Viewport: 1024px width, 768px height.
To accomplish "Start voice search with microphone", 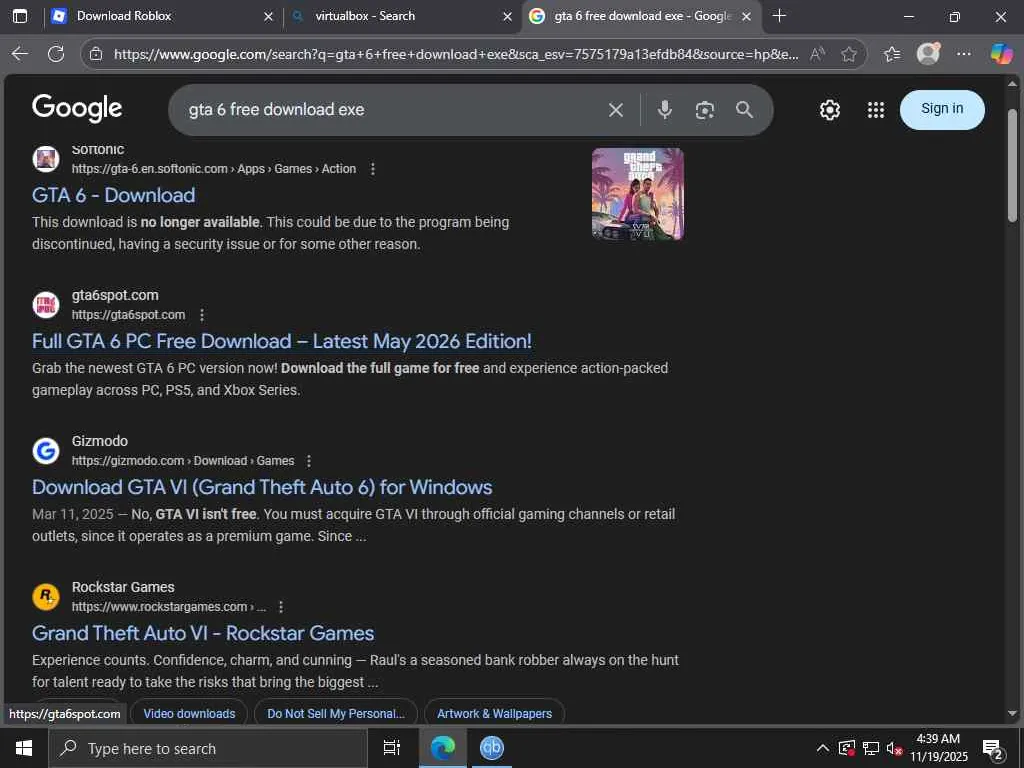I will coord(665,110).
